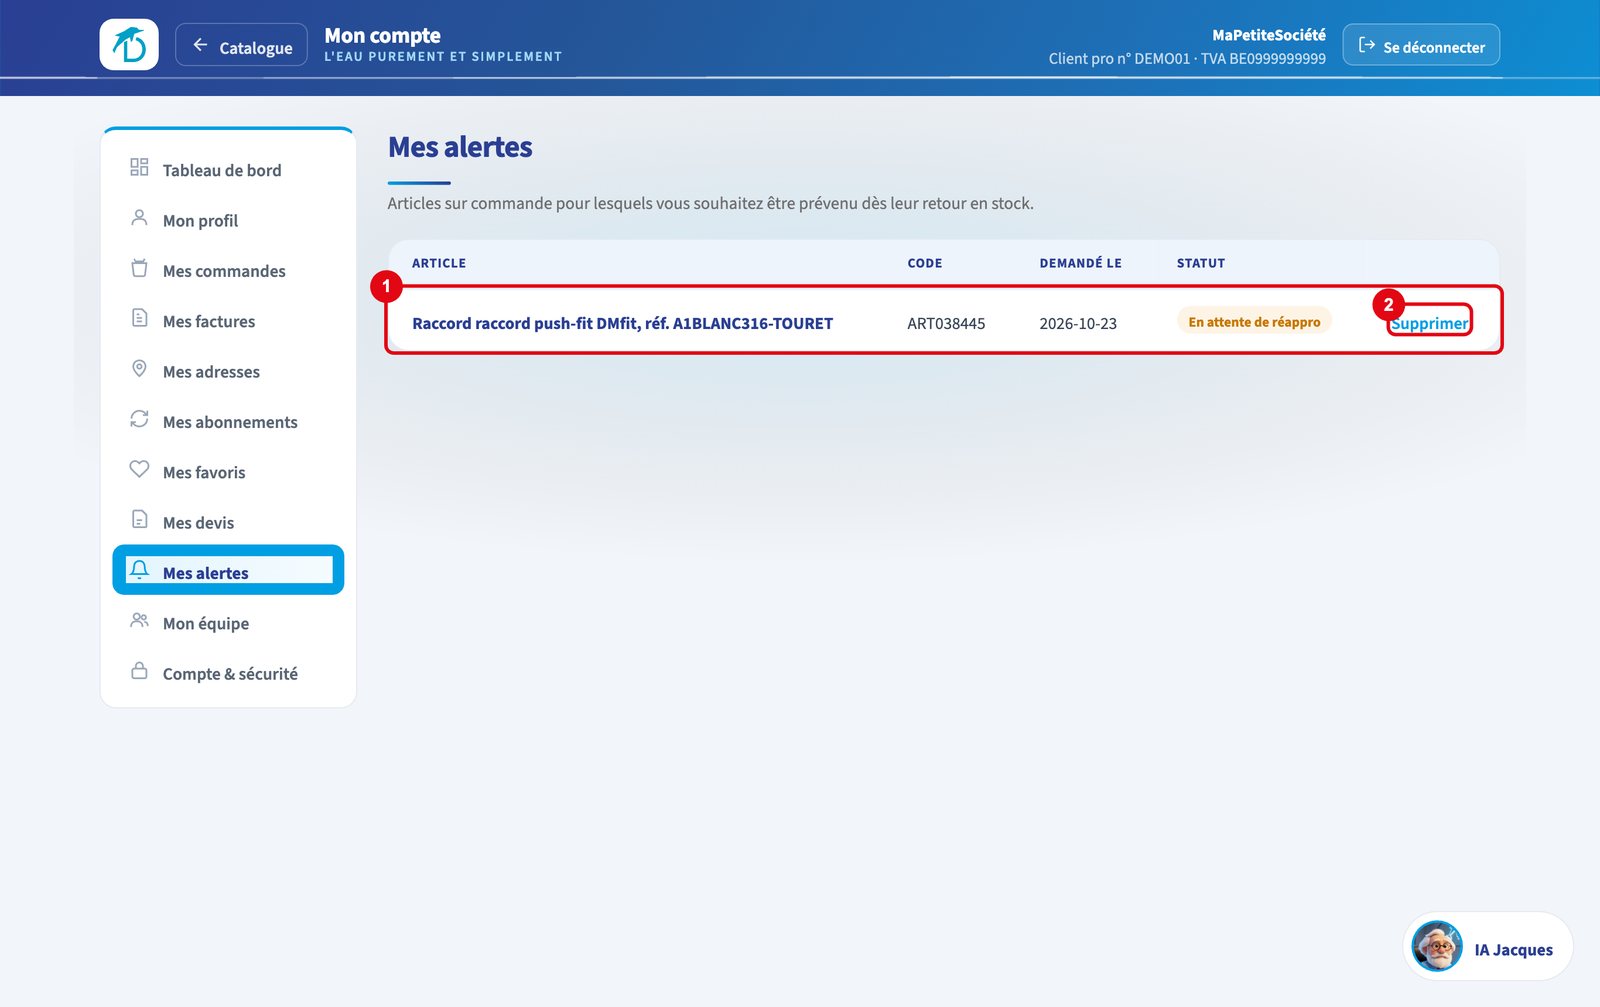The height and width of the screenshot is (1007, 1600).
Task: Click article code ART038445
Action: pyautogui.click(x=946, y=323)
